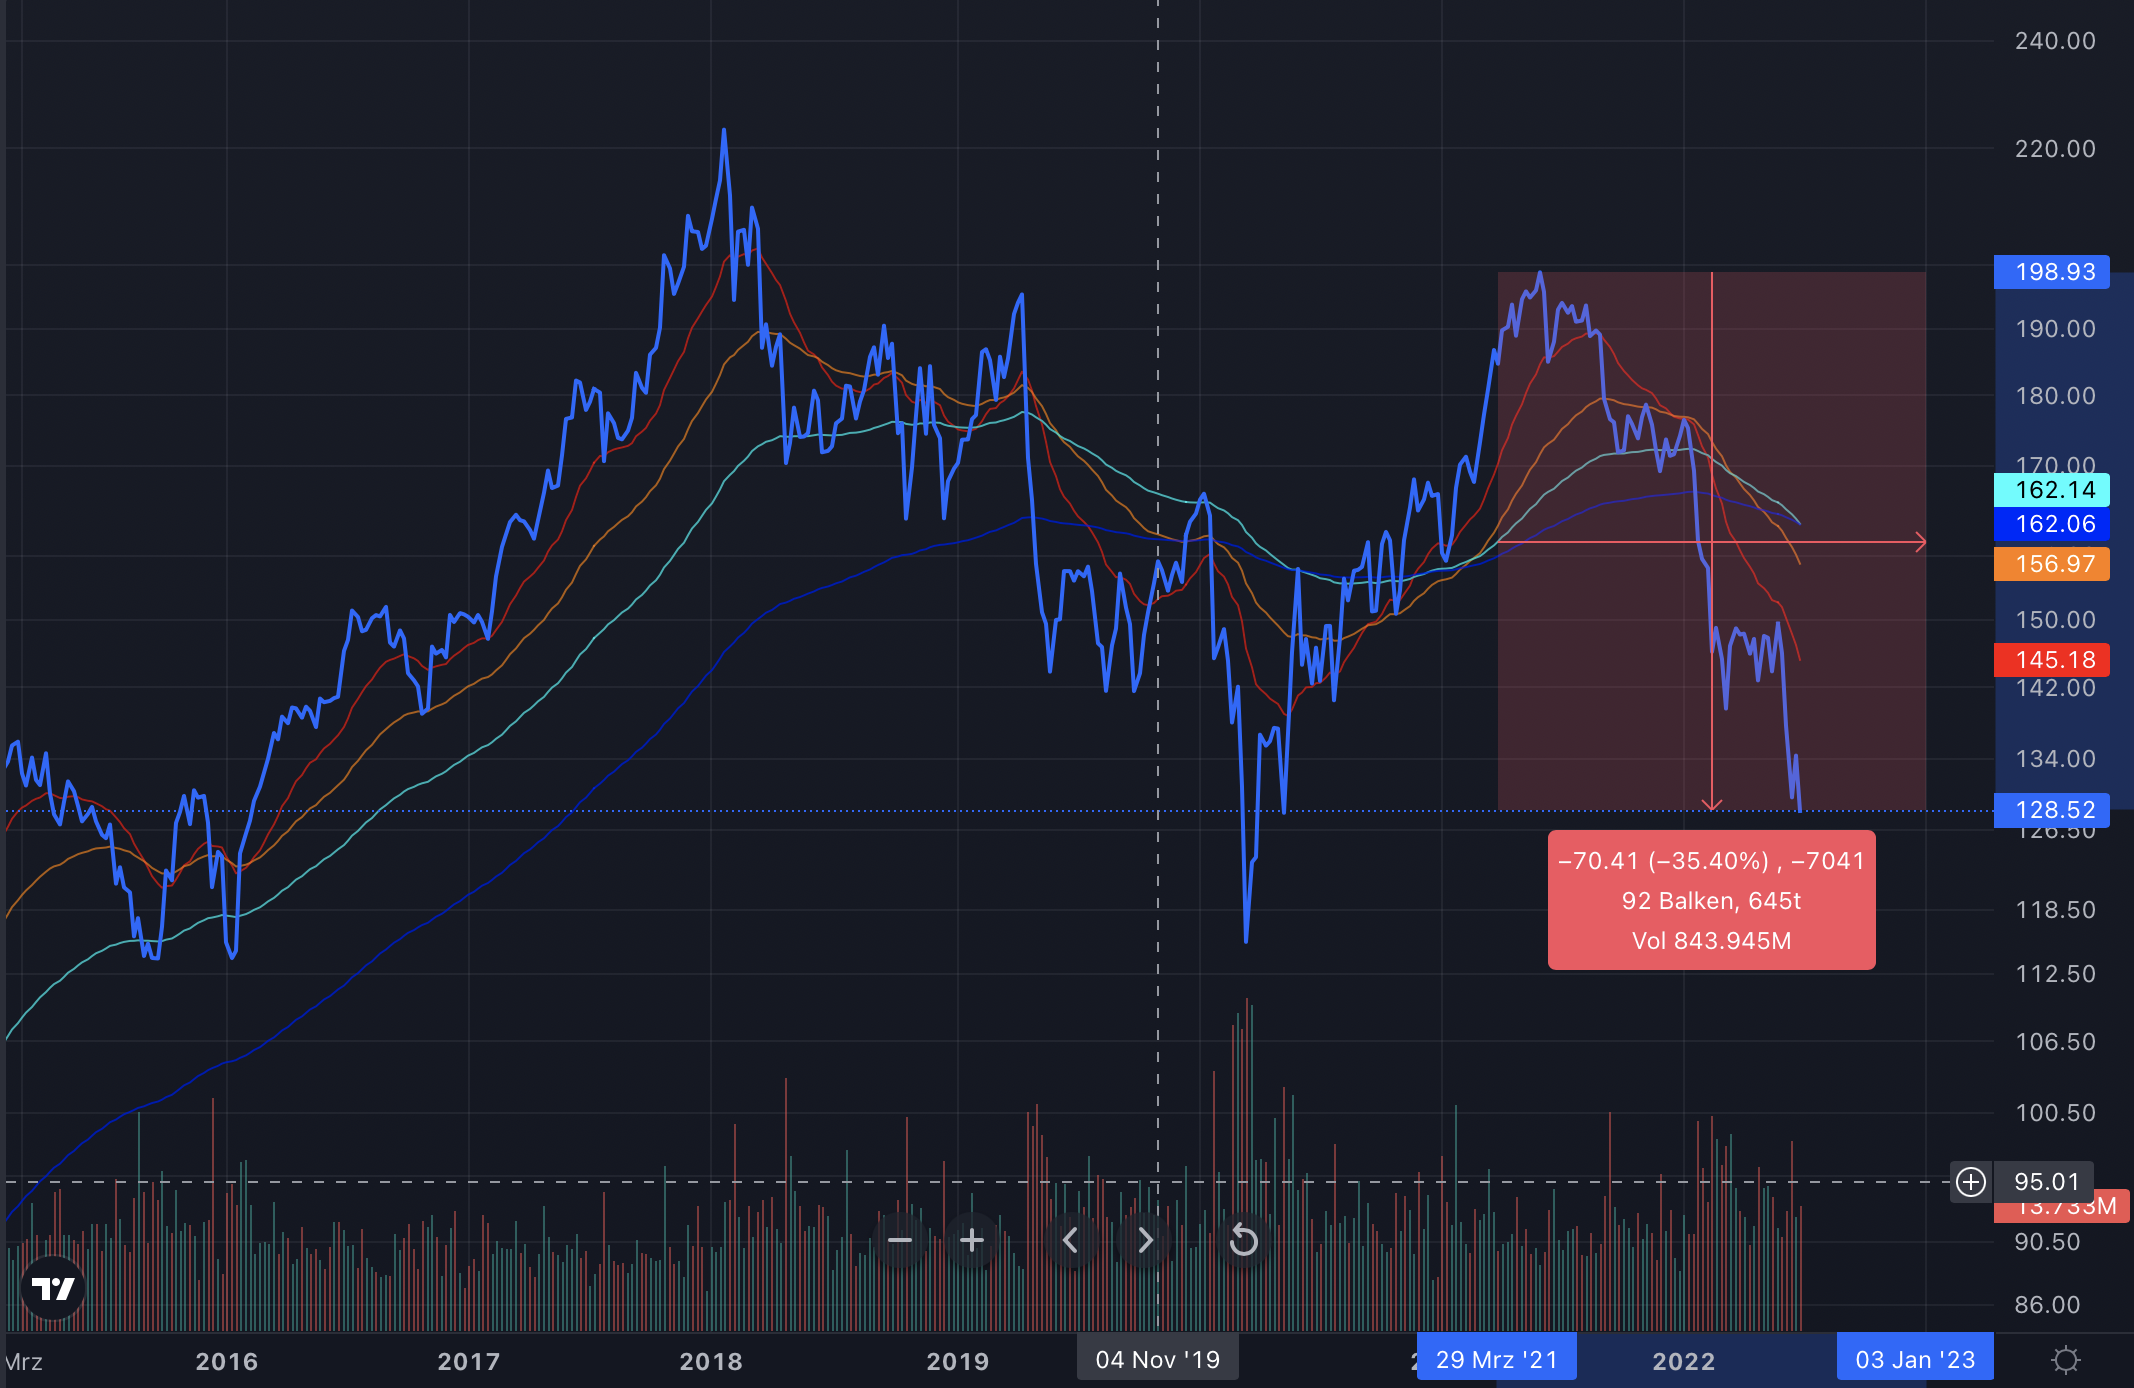2134x1388 pixels.
Task: Open the TradingView logo in the corner
Action: 53,1288
